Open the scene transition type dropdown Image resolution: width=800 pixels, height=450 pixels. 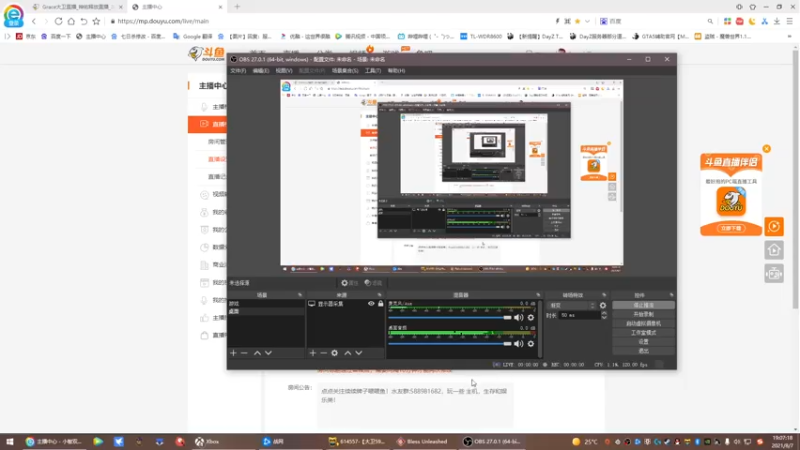click(572, 306)
